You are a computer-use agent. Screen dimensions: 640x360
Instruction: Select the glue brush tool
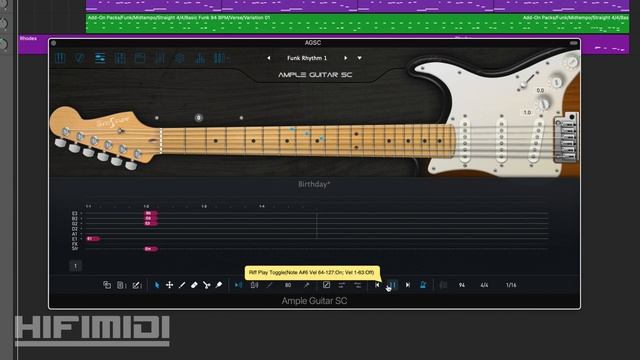219,285
